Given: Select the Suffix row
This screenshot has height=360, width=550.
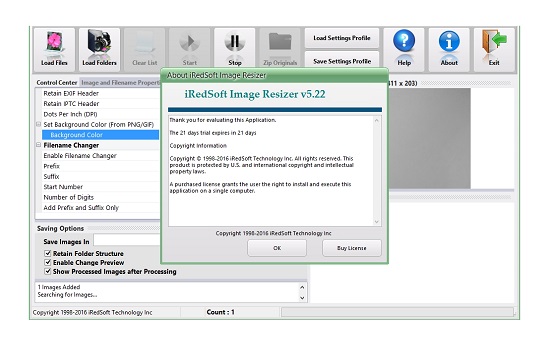Looking at the screenshot, I should [100, 176].
